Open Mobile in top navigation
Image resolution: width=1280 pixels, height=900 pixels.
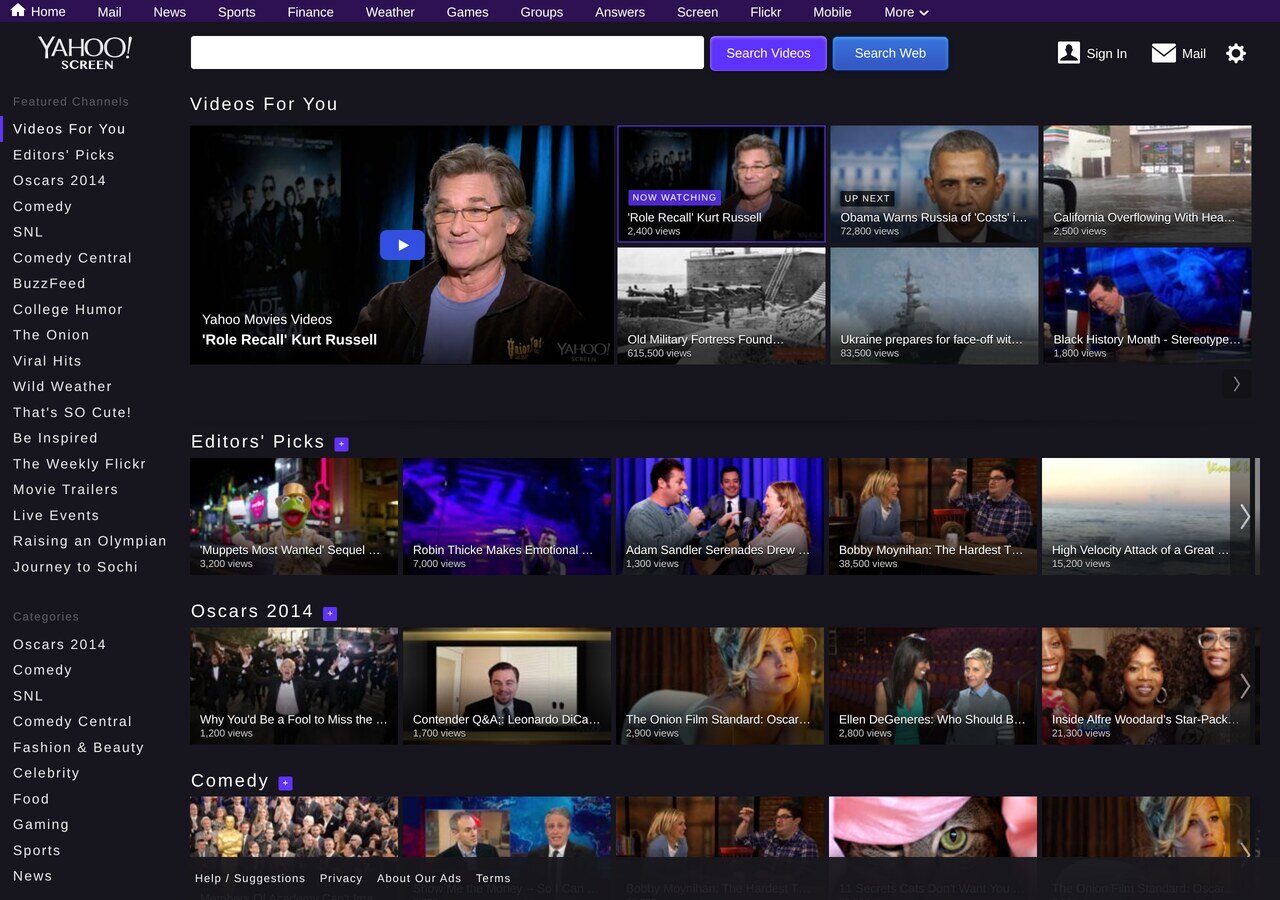pos(832,12)
